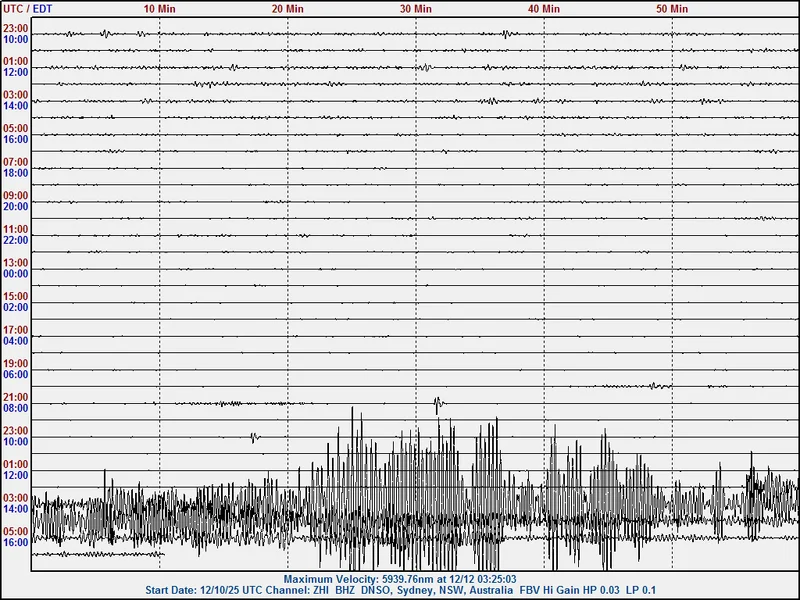Image resolution: width=800 pixels, height=600 pixels.
Task: Click the small wavelet spike on the 21:00 trace
Action: pyautogui.click(x=438, y=403)
